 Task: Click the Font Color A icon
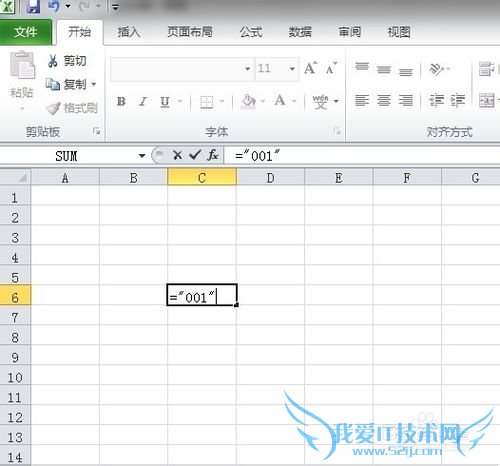pyautogui.click(x=280, y=100)
